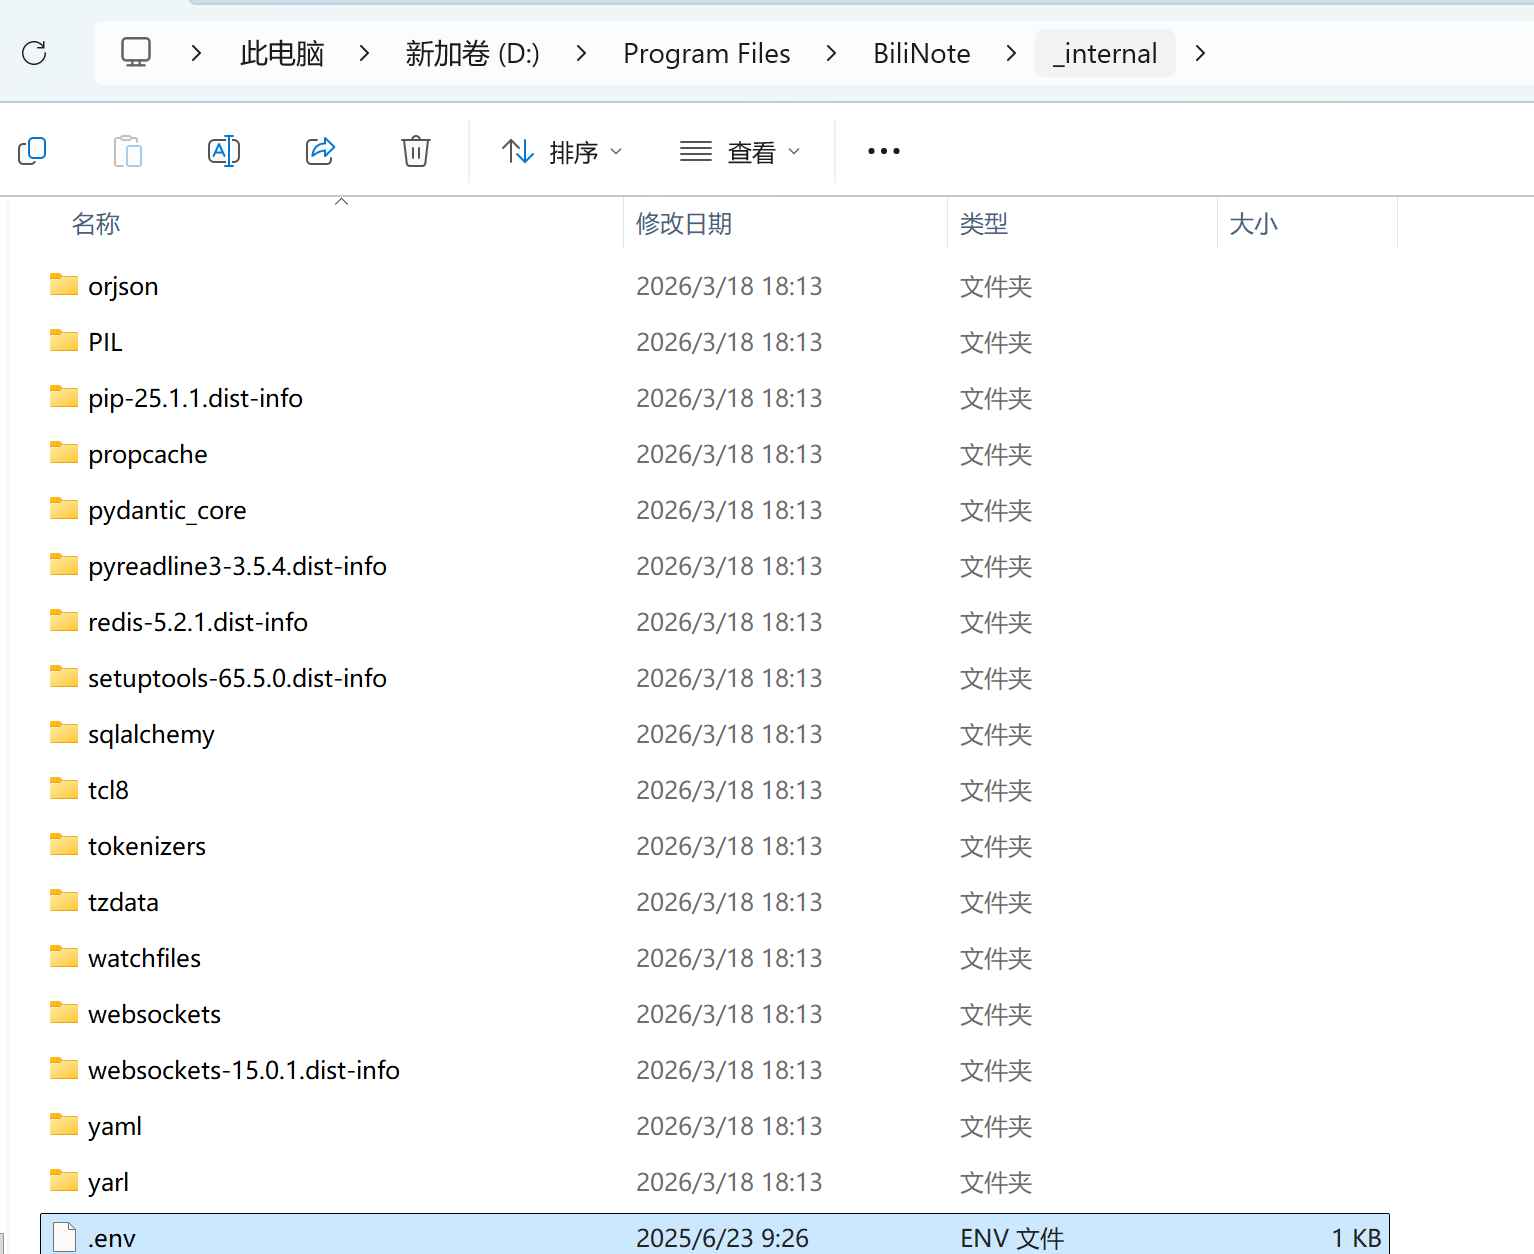
Task: Click the _internal breadcrumb segment
Action: [1105, 53]
